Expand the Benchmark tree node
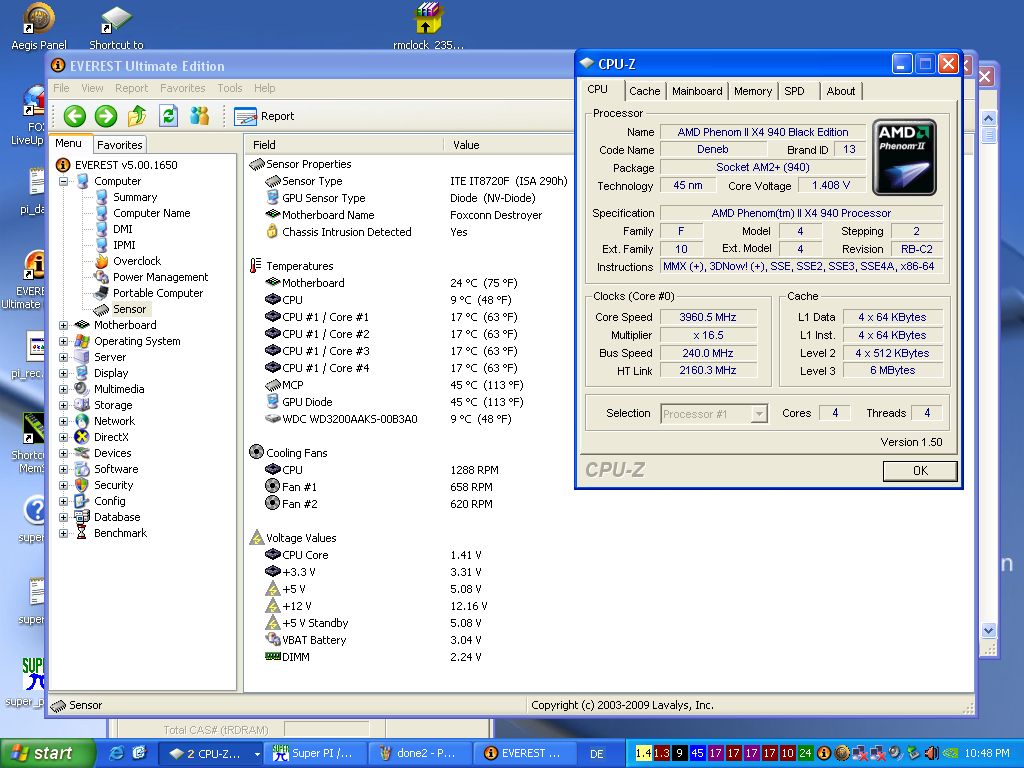 pyautogui.click(x=63, y=534)
